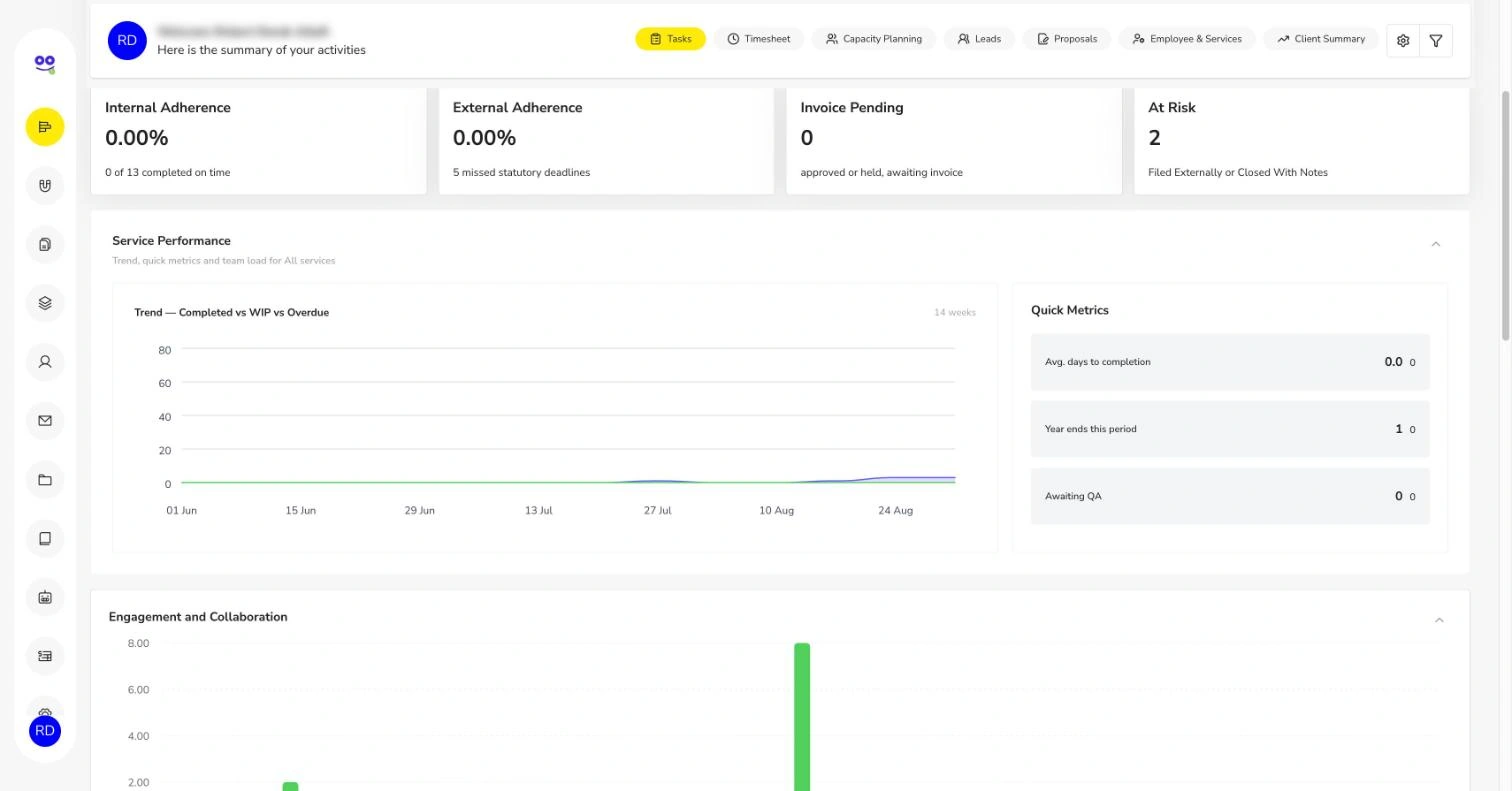
Task: Click the tallest green bar in engagement chart
Action: (802, 717)
